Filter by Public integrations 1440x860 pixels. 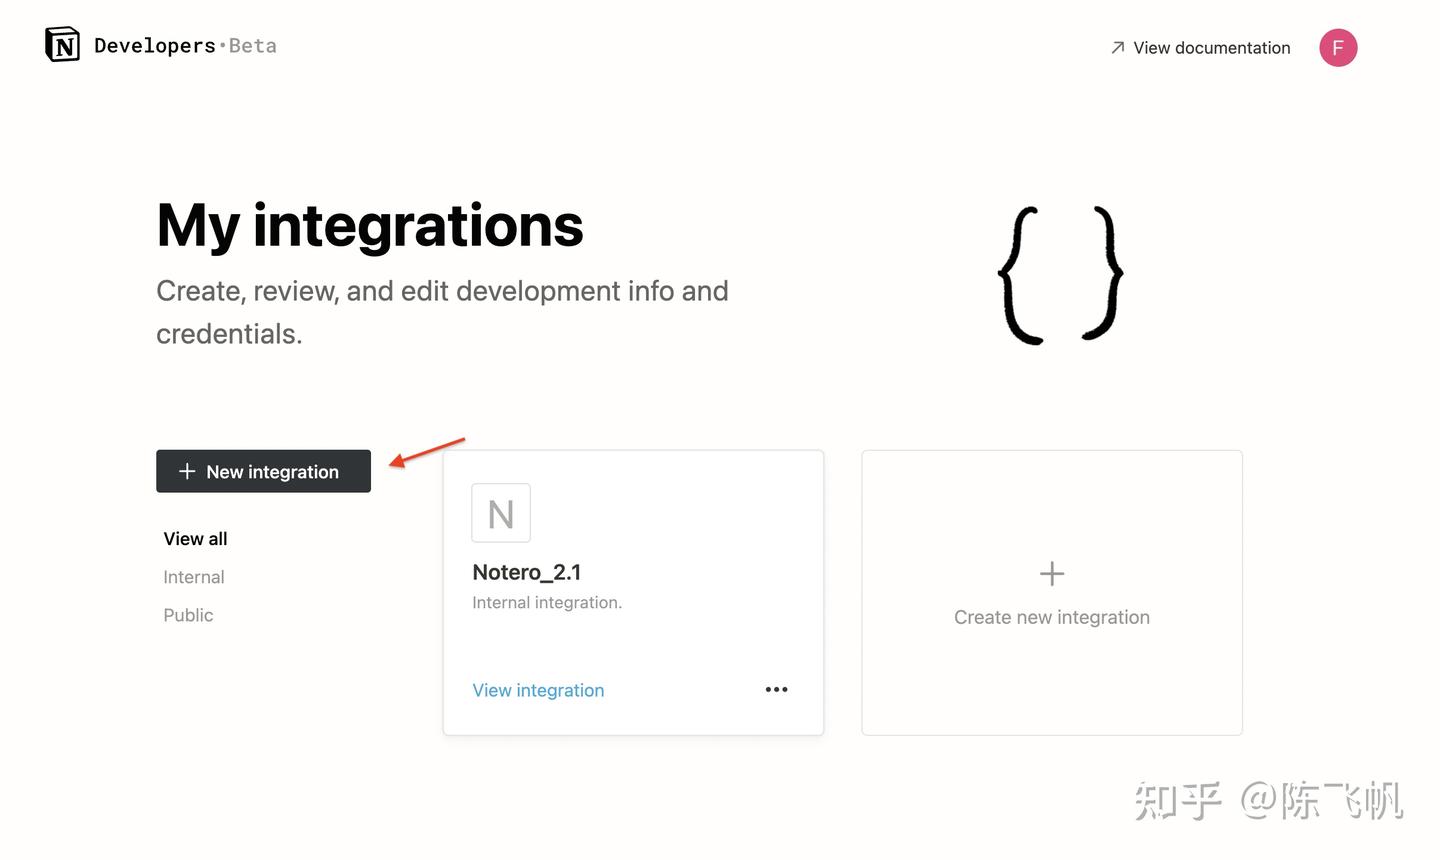[x=188, y=615]
